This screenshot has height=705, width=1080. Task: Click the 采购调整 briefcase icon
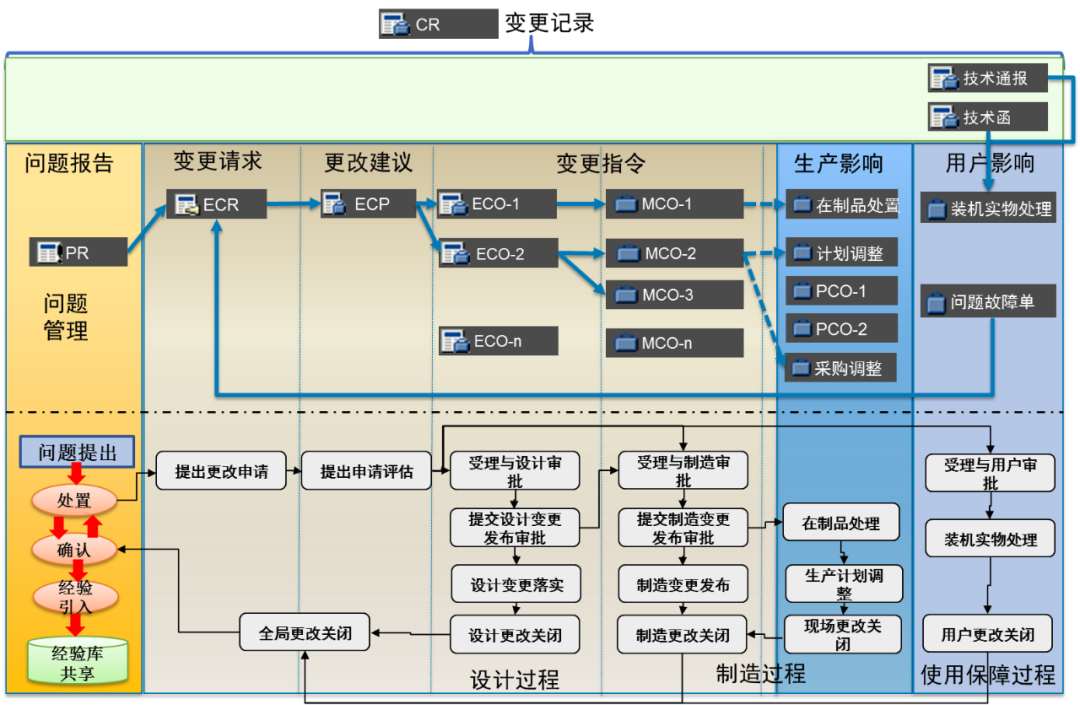click(800, 368)
